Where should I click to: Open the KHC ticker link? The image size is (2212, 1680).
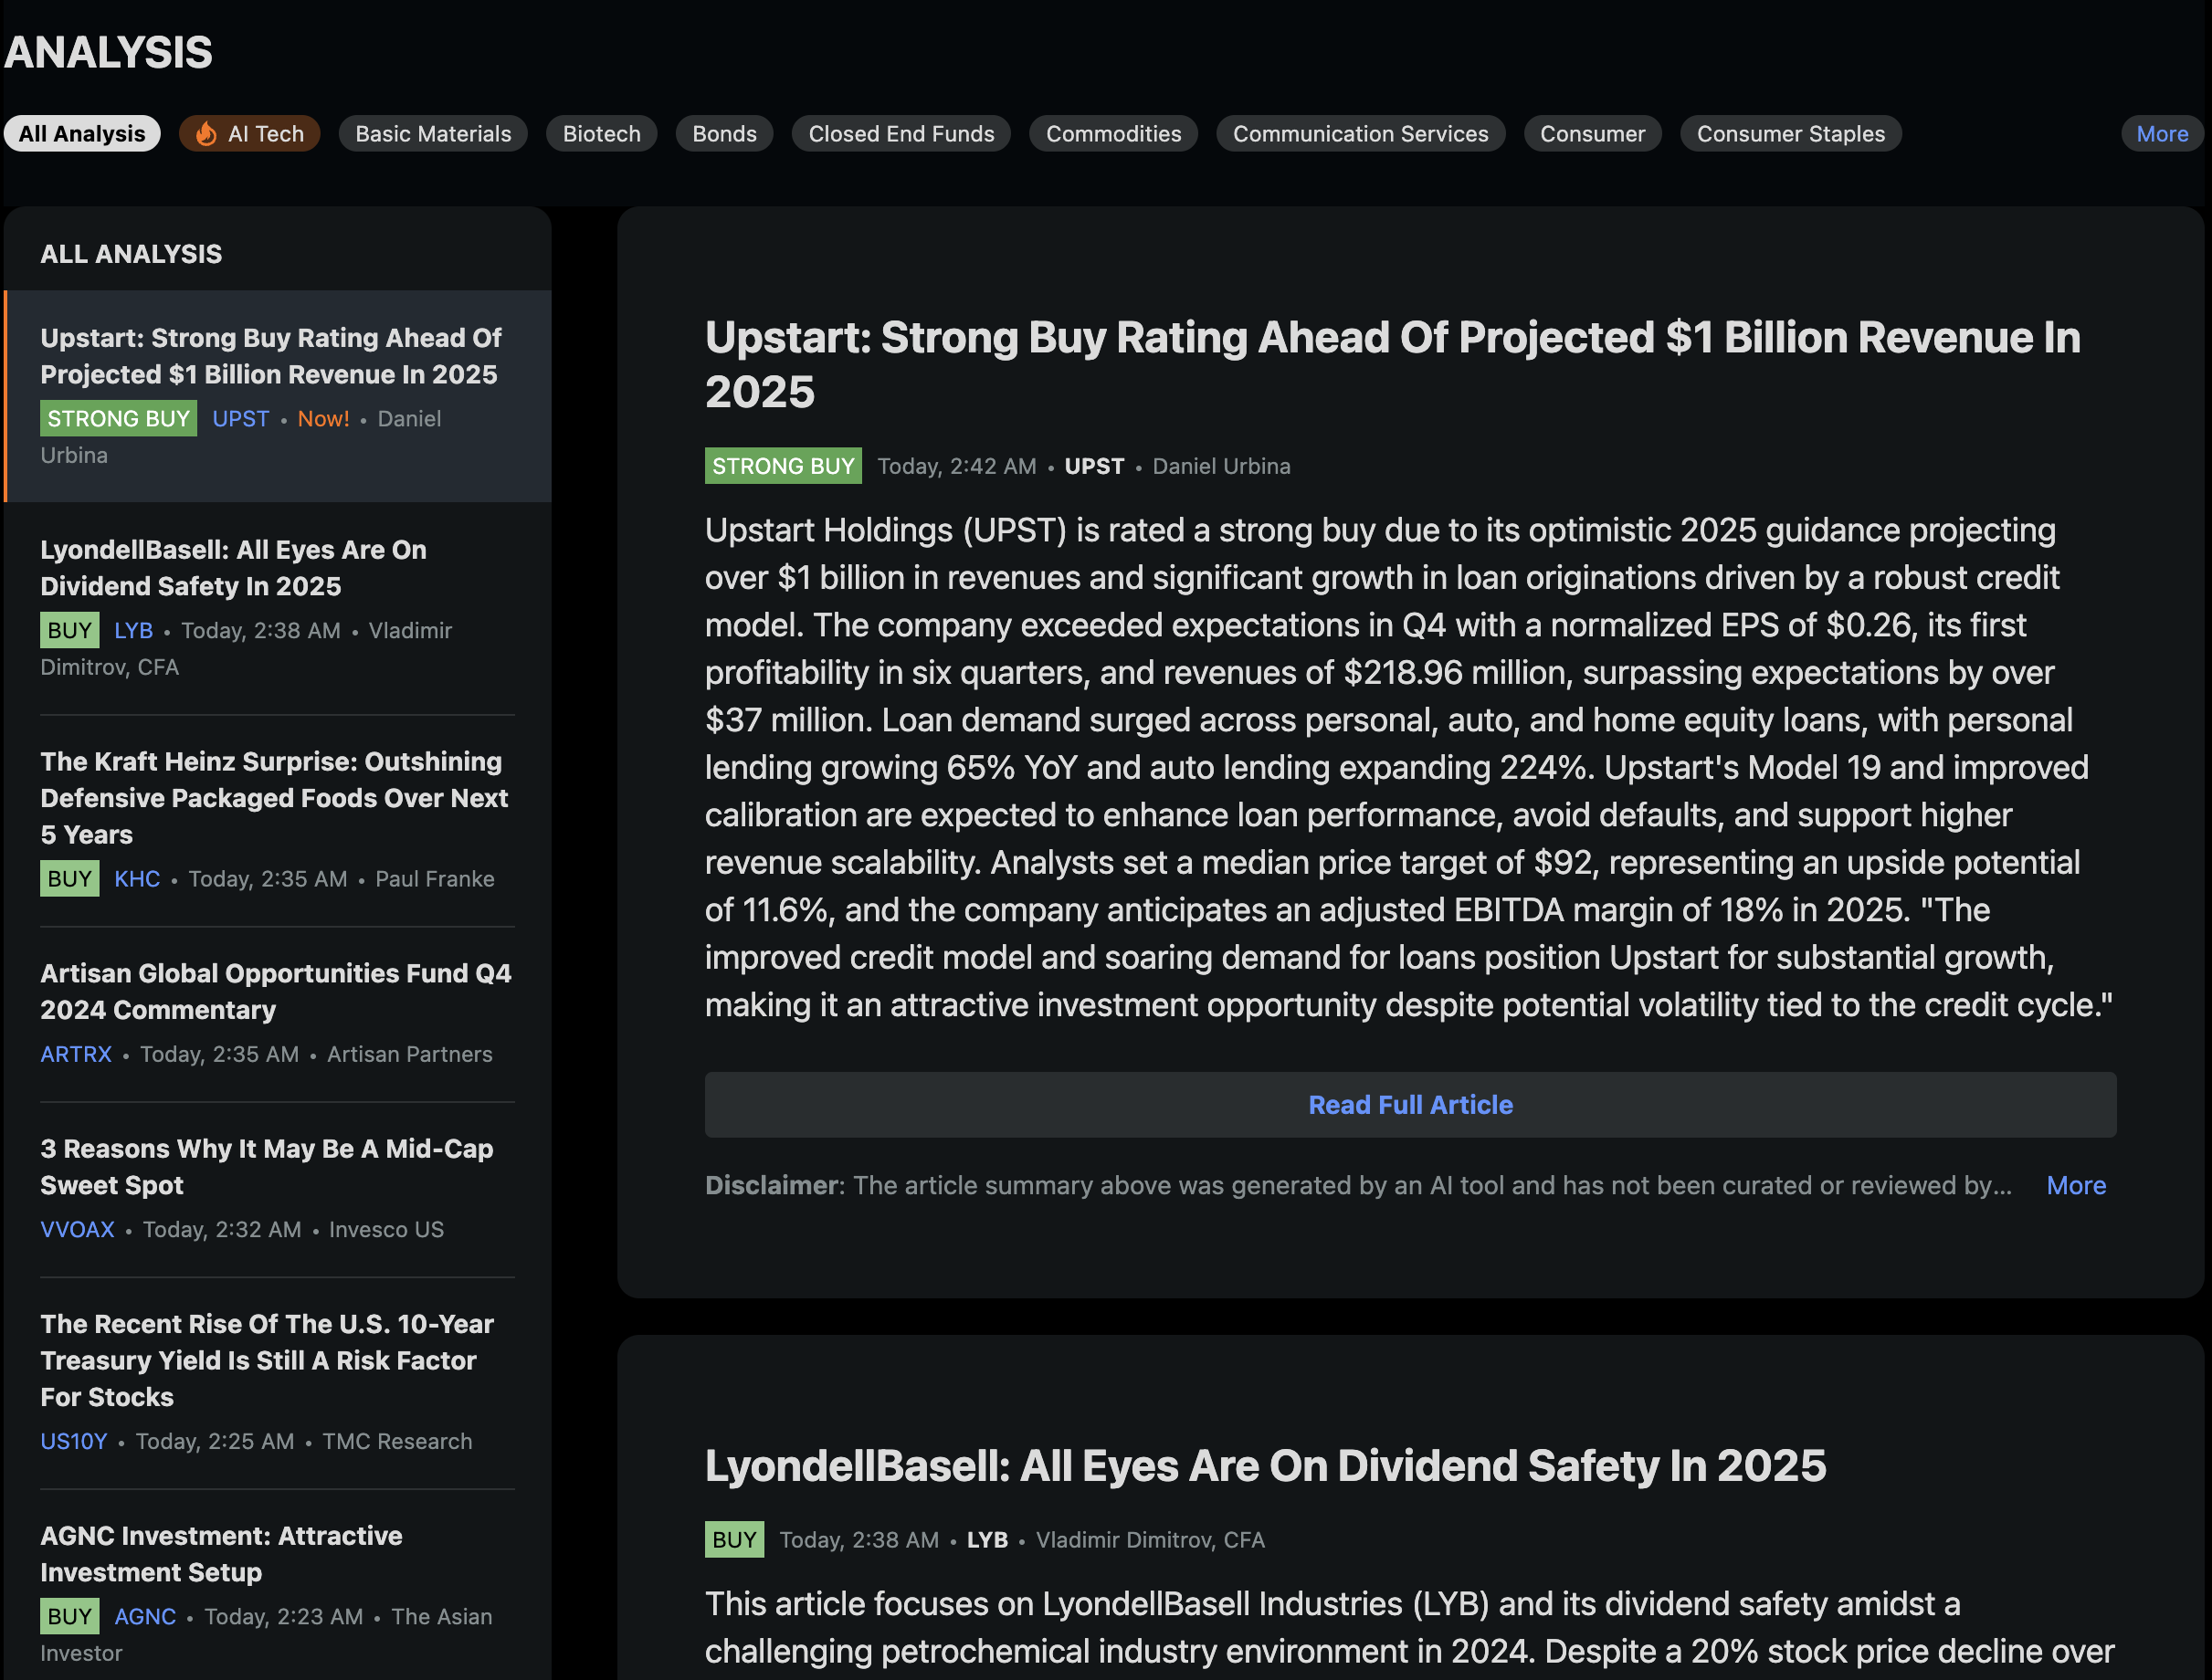point(137,879)
